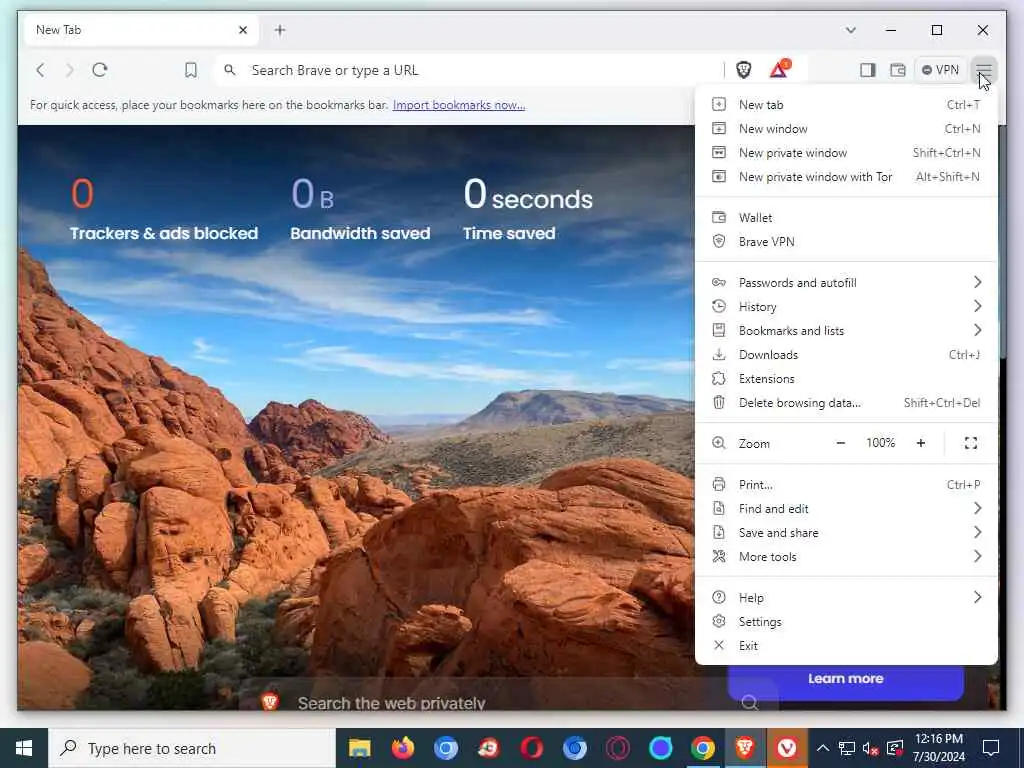Open Wallet from the menu
This screenshot has width=1024, height=768.
click(846, 217)
